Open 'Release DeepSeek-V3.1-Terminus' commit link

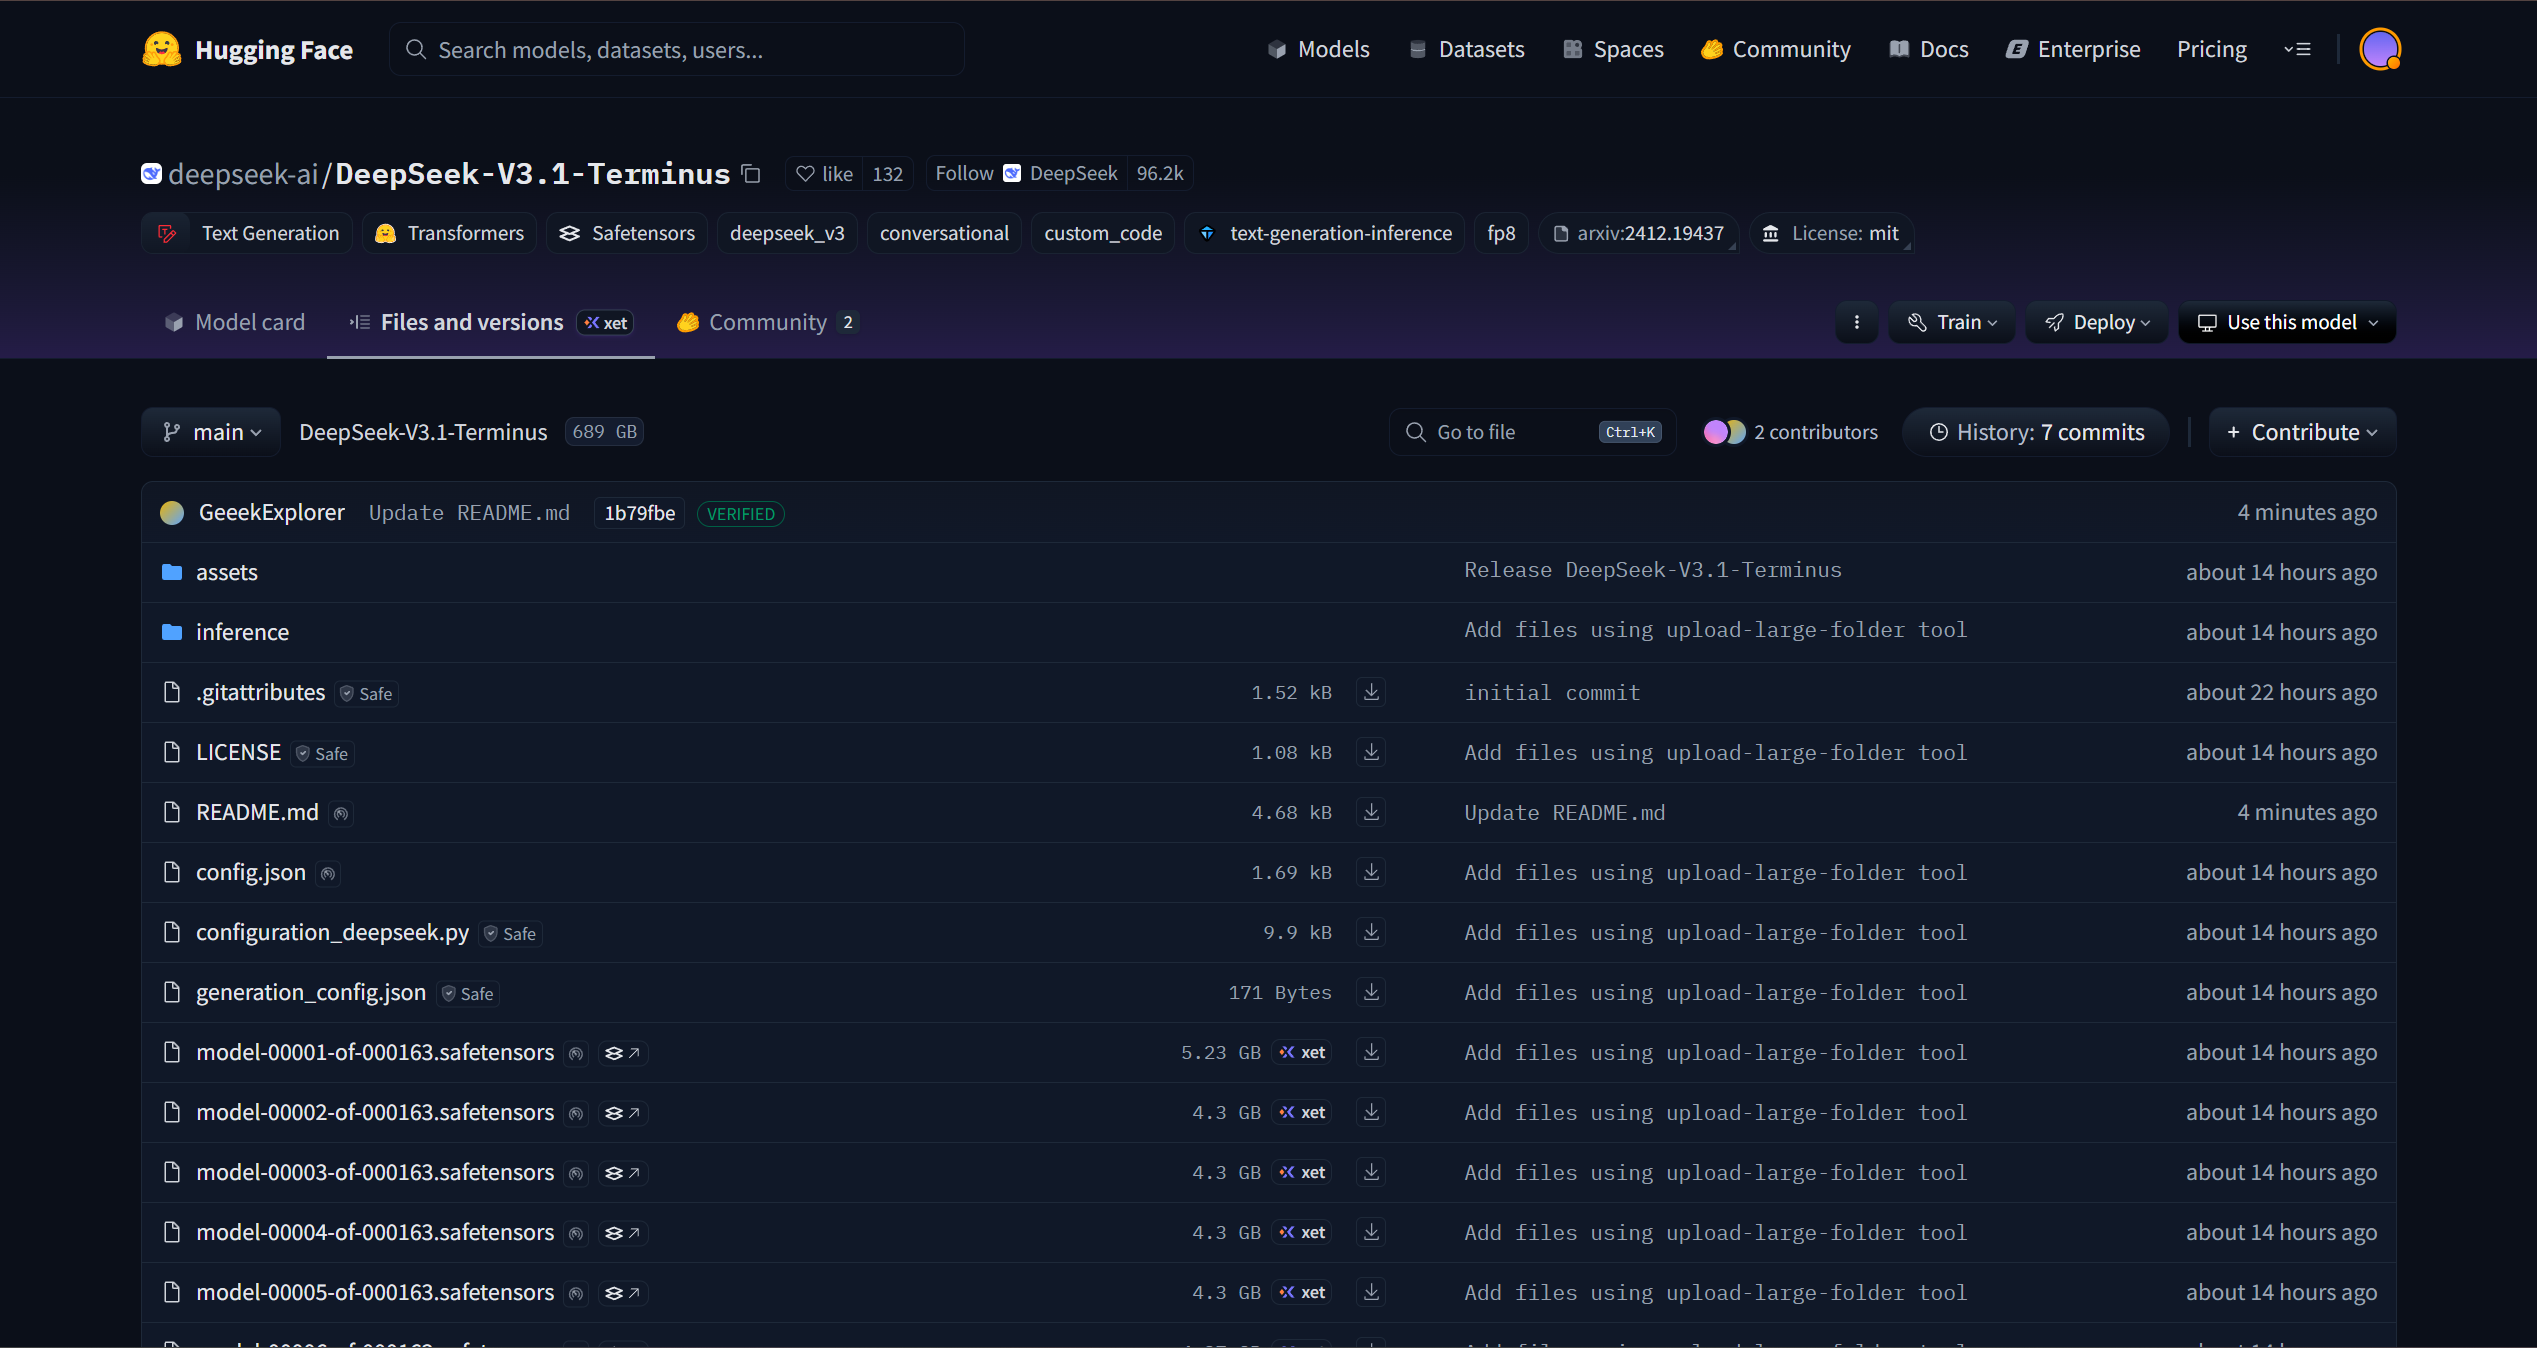(x=1653, y=570)
